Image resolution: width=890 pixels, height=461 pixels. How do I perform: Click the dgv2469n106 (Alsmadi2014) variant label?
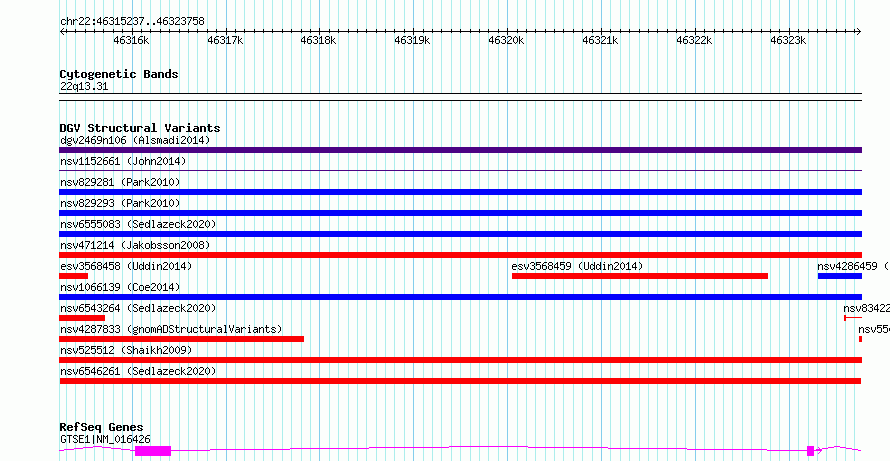click(135, 140)
